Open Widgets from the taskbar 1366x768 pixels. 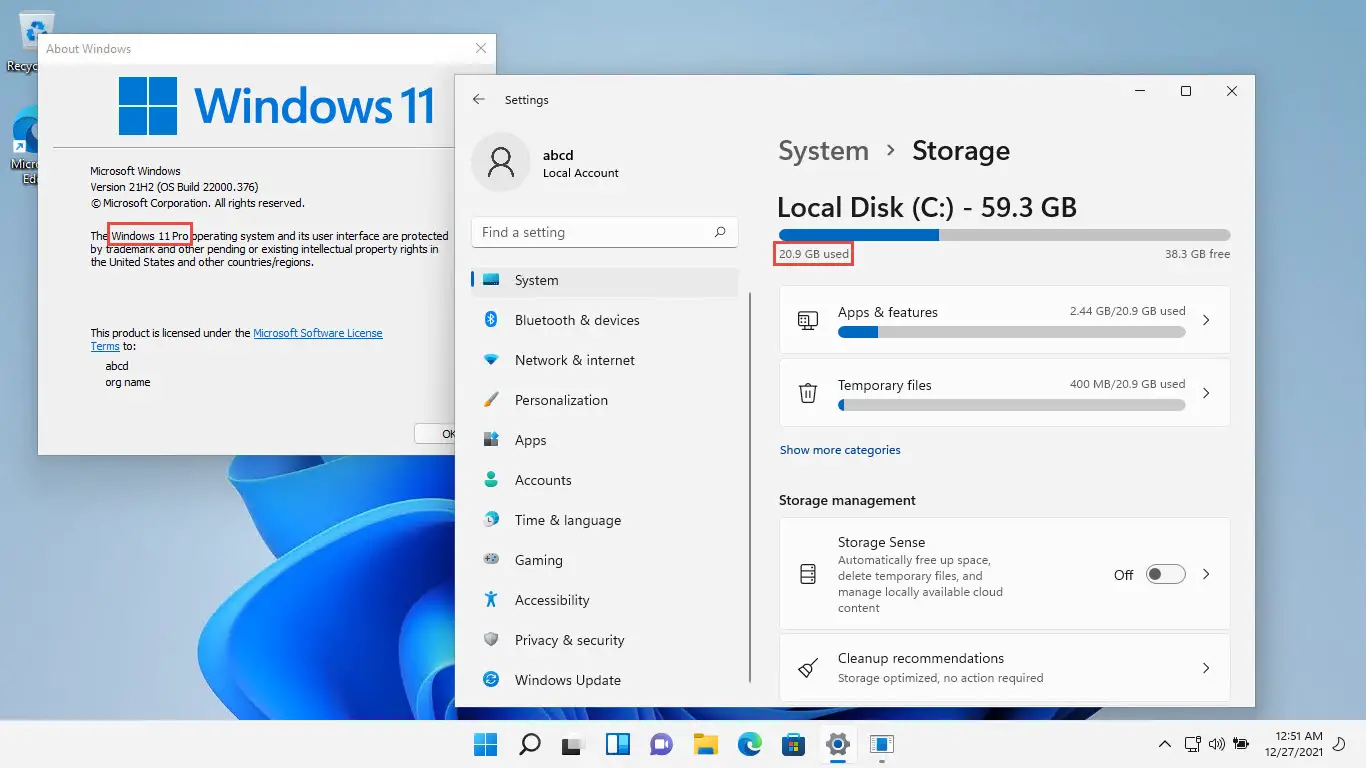(618, 744)
